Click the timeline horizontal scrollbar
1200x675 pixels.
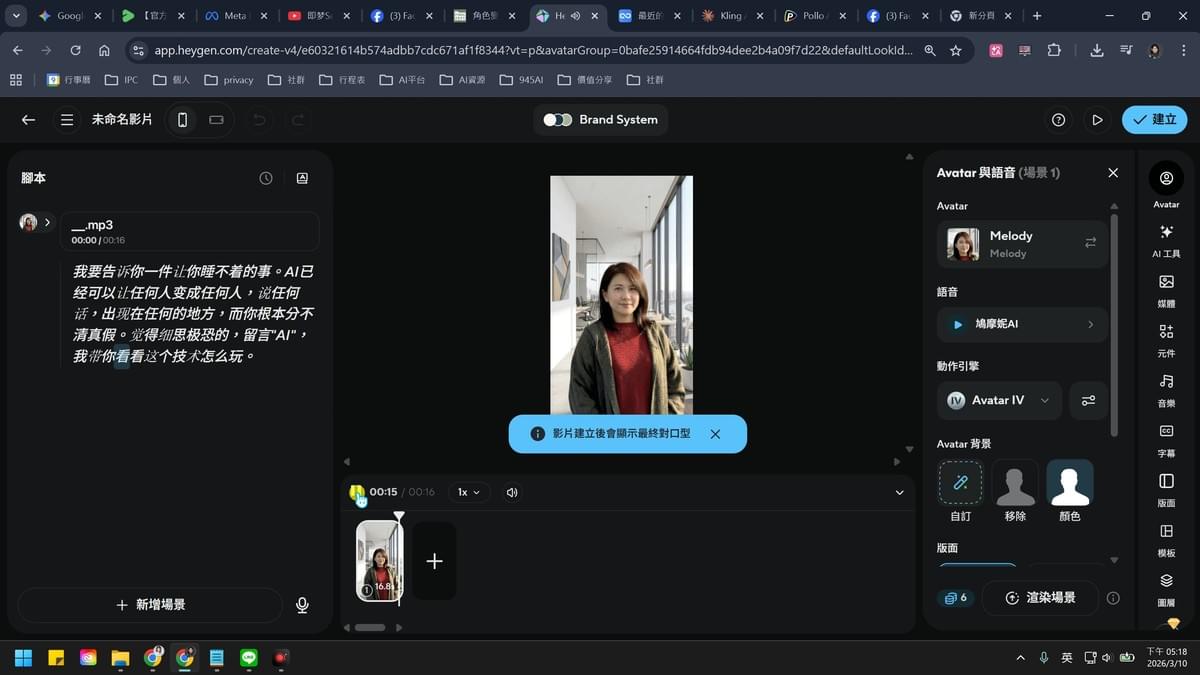click(x=370, y=628)
